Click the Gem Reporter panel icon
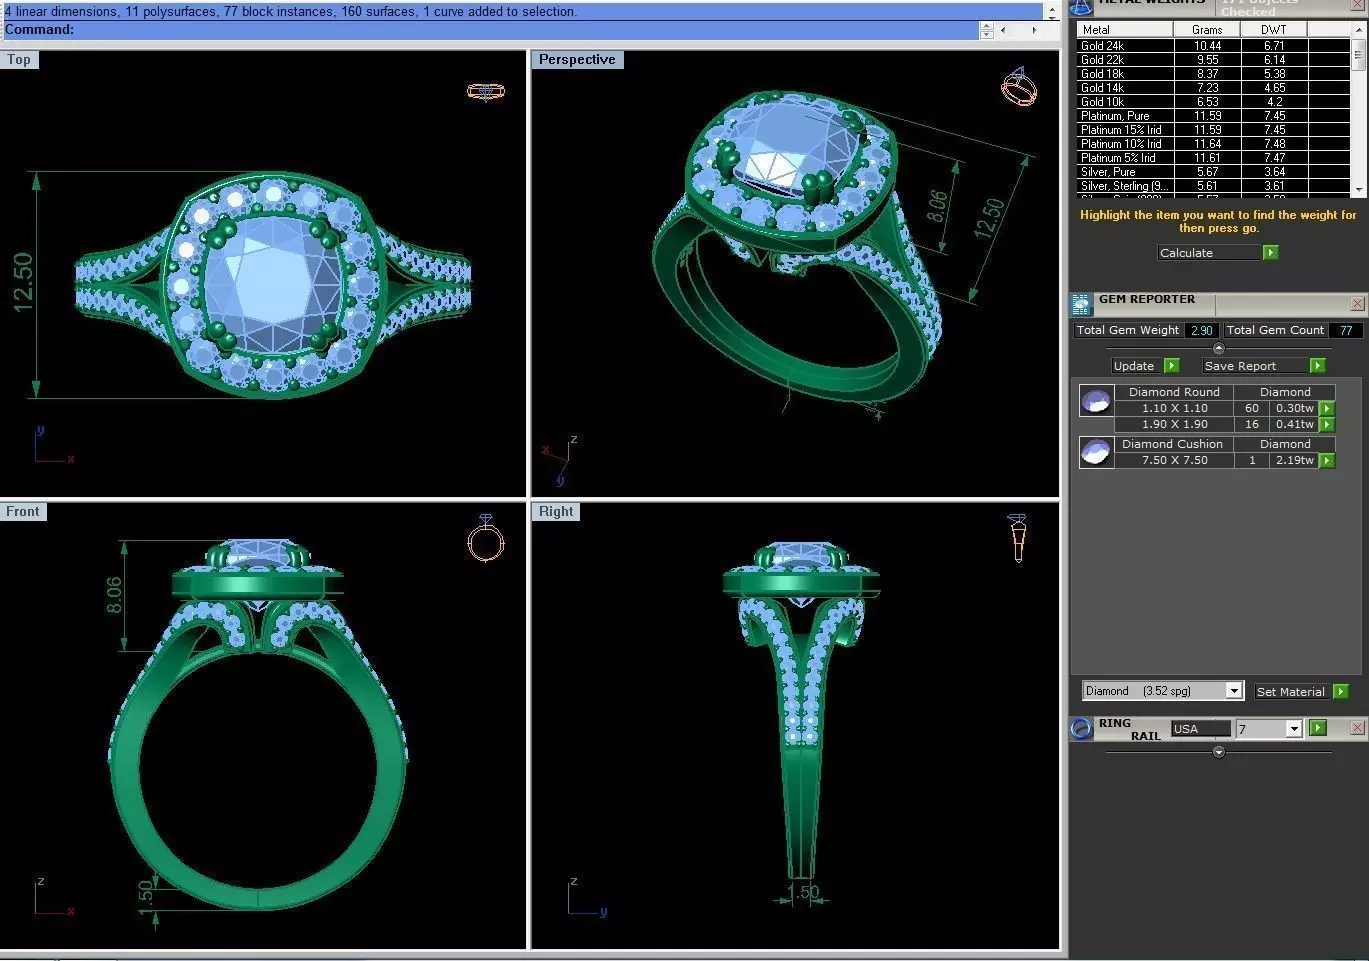 point(1081,304)
